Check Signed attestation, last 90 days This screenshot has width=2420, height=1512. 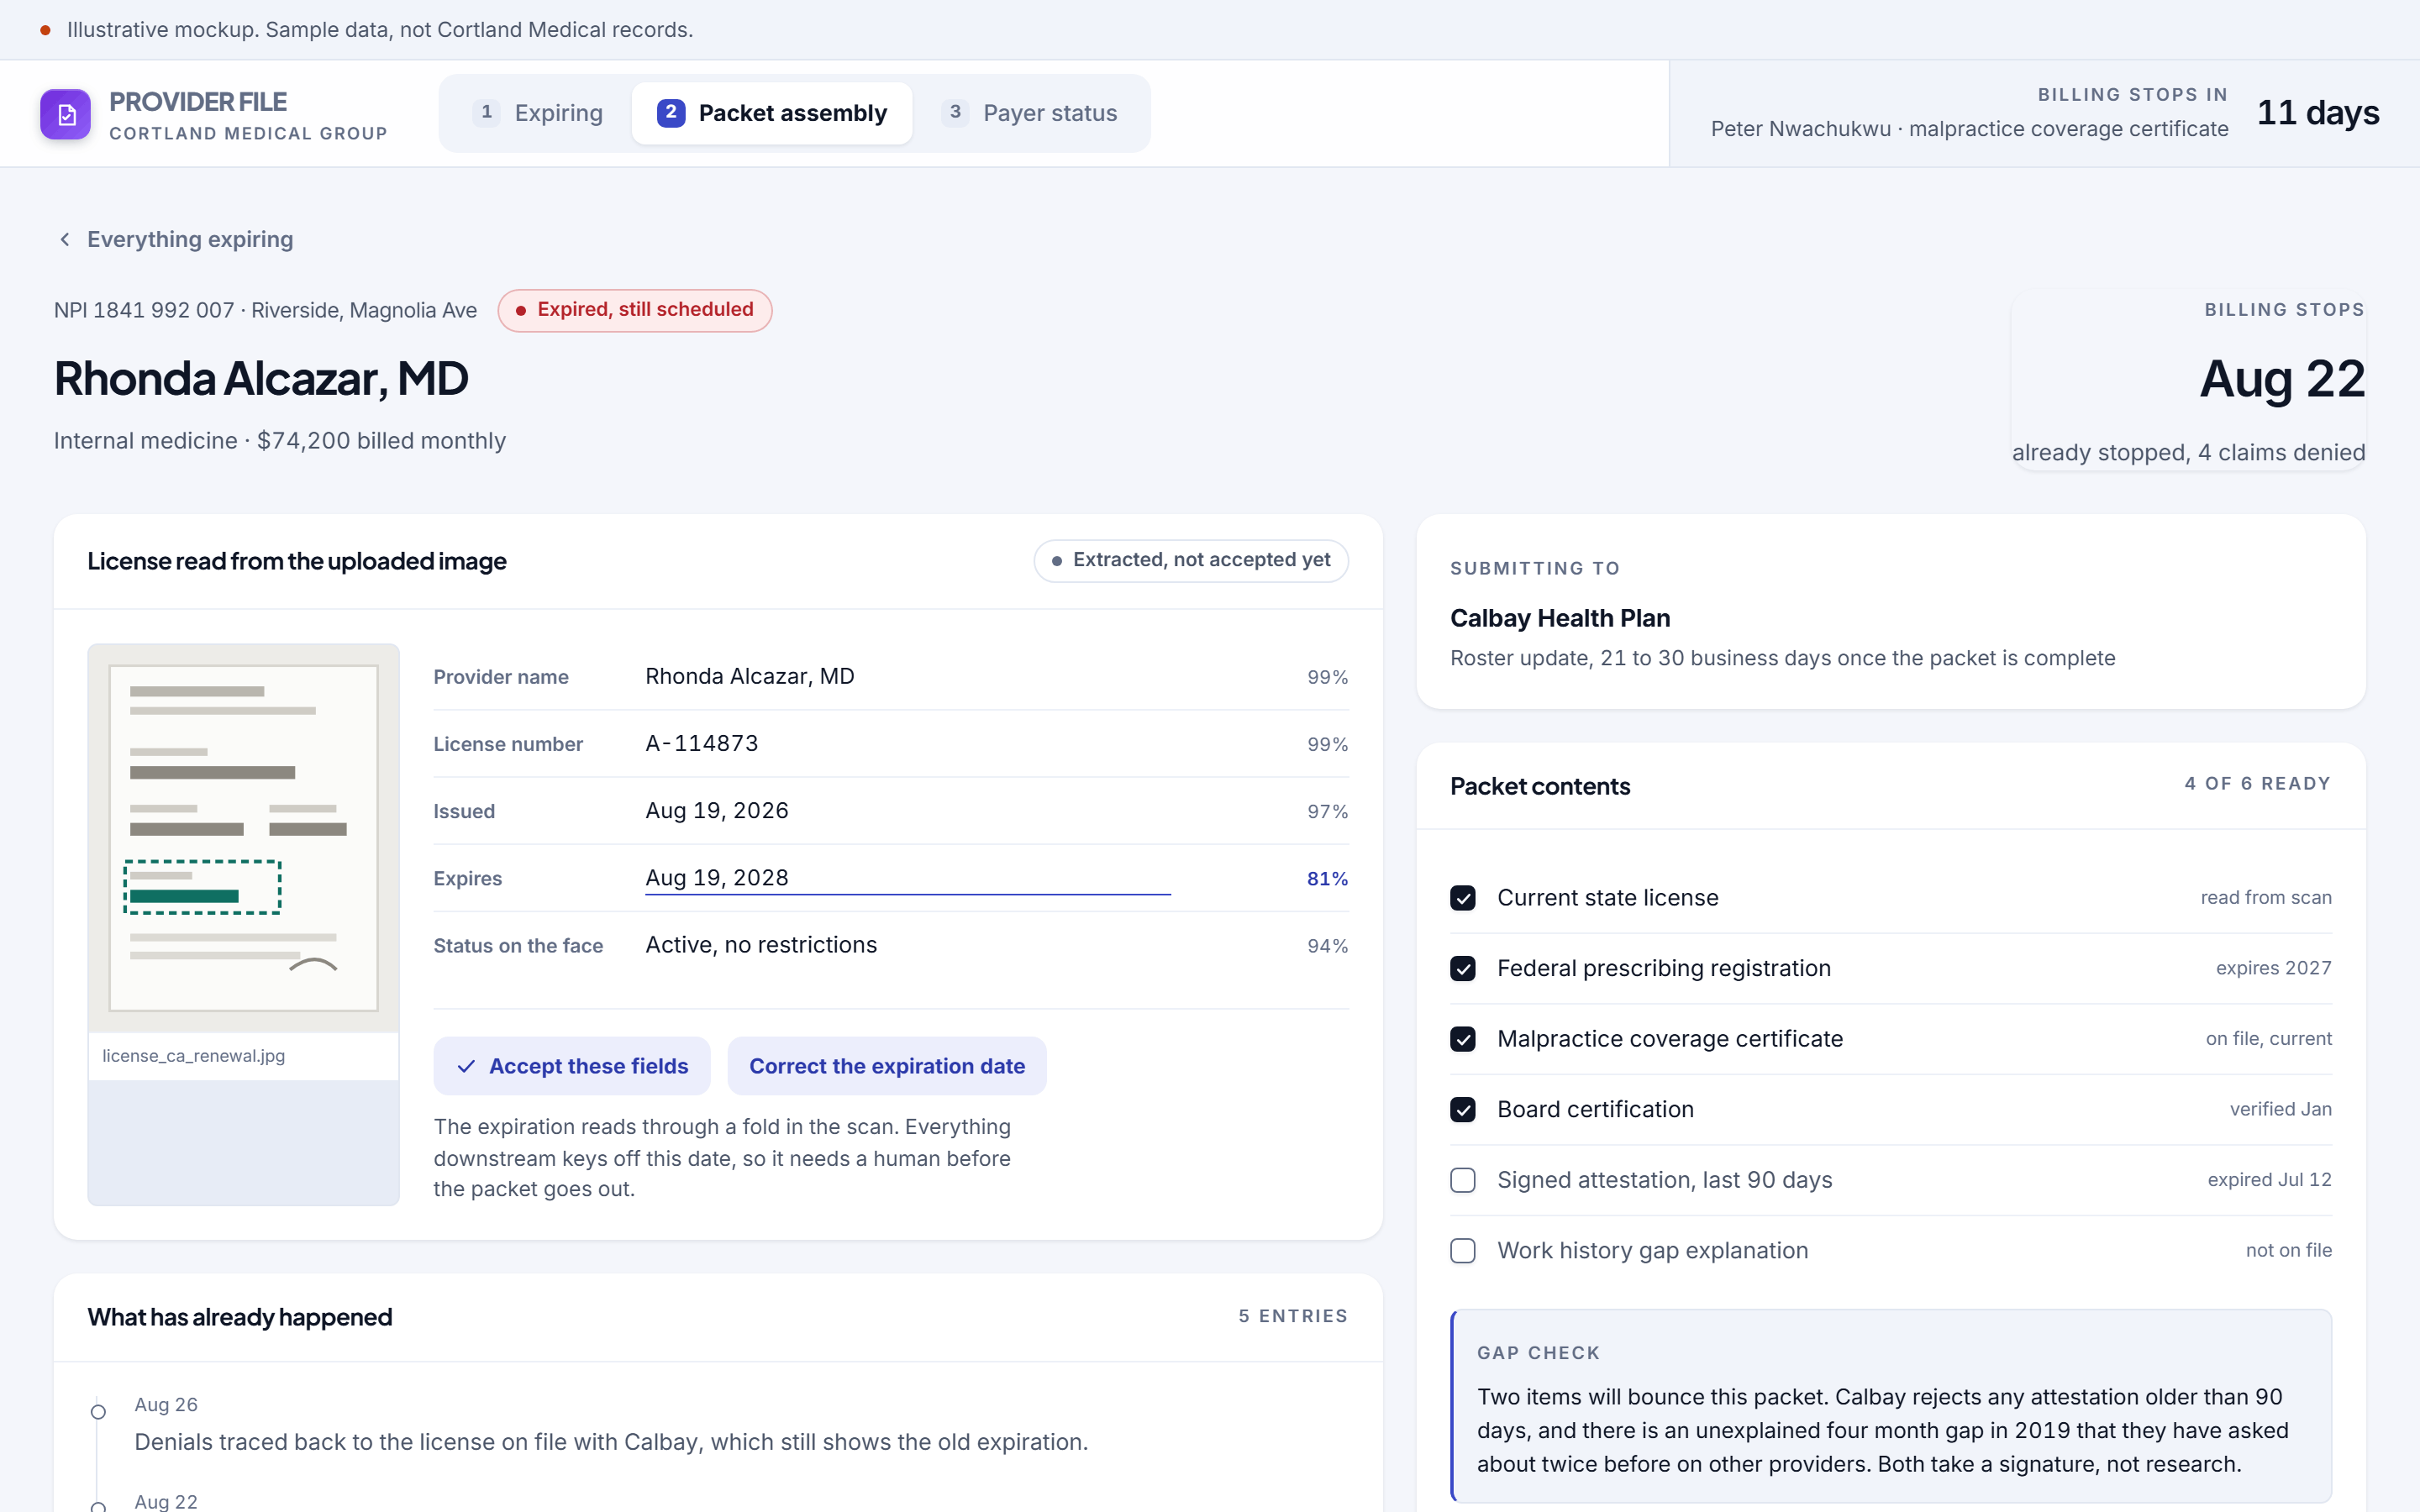[1463, 1180]
